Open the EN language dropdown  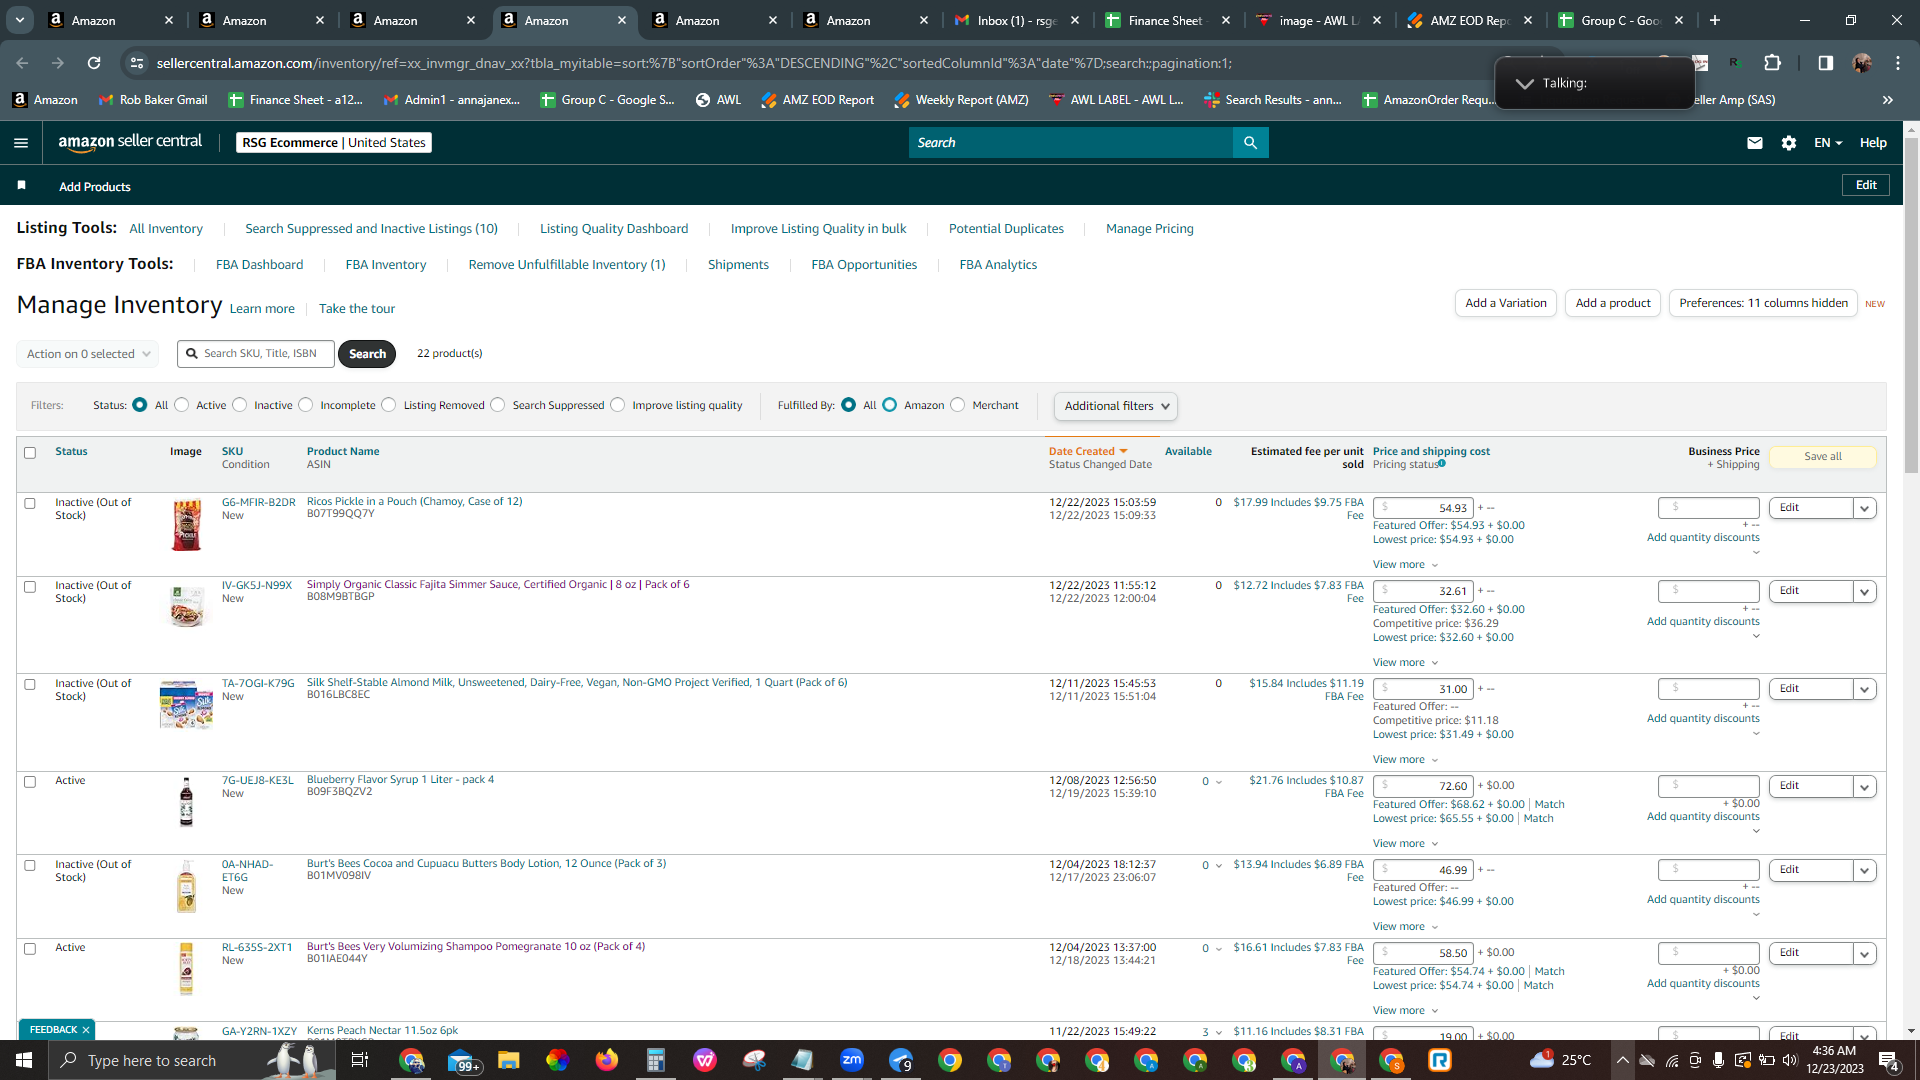point(1828,143)
